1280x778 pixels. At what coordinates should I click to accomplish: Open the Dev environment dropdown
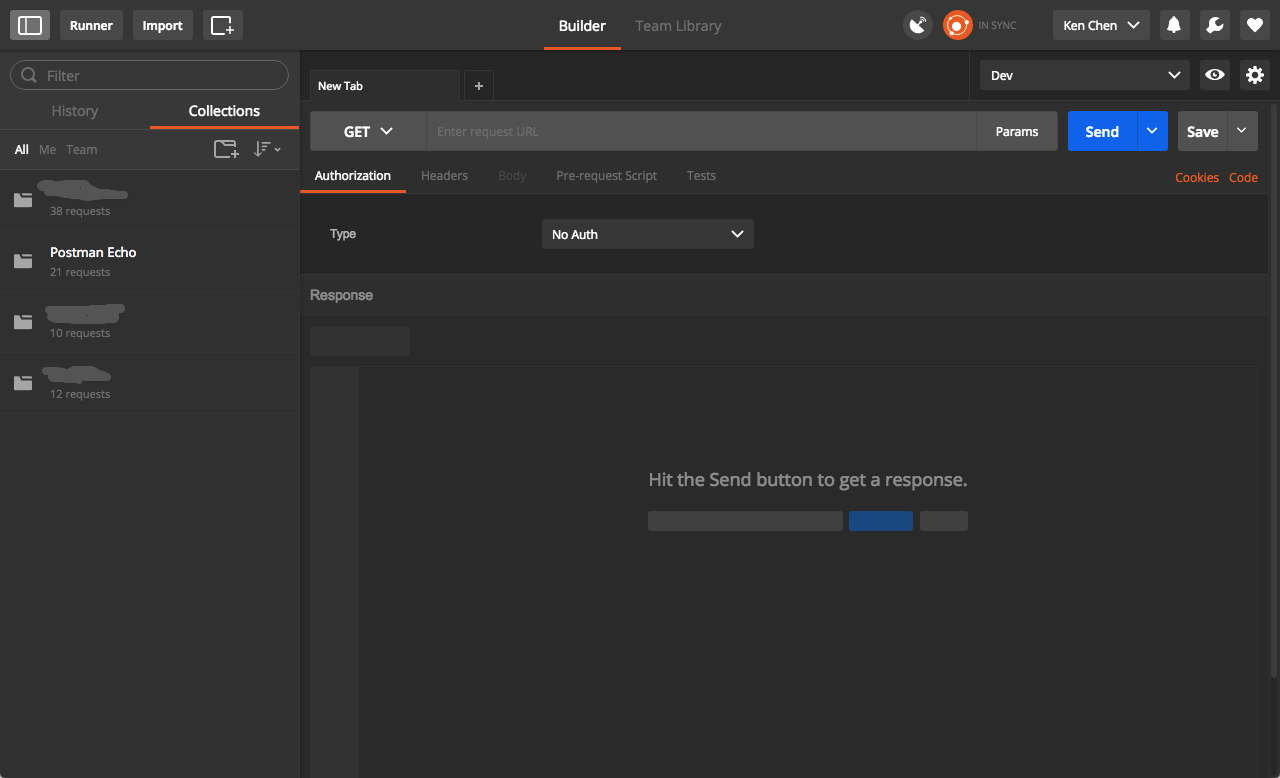(x=1085, y=75)
